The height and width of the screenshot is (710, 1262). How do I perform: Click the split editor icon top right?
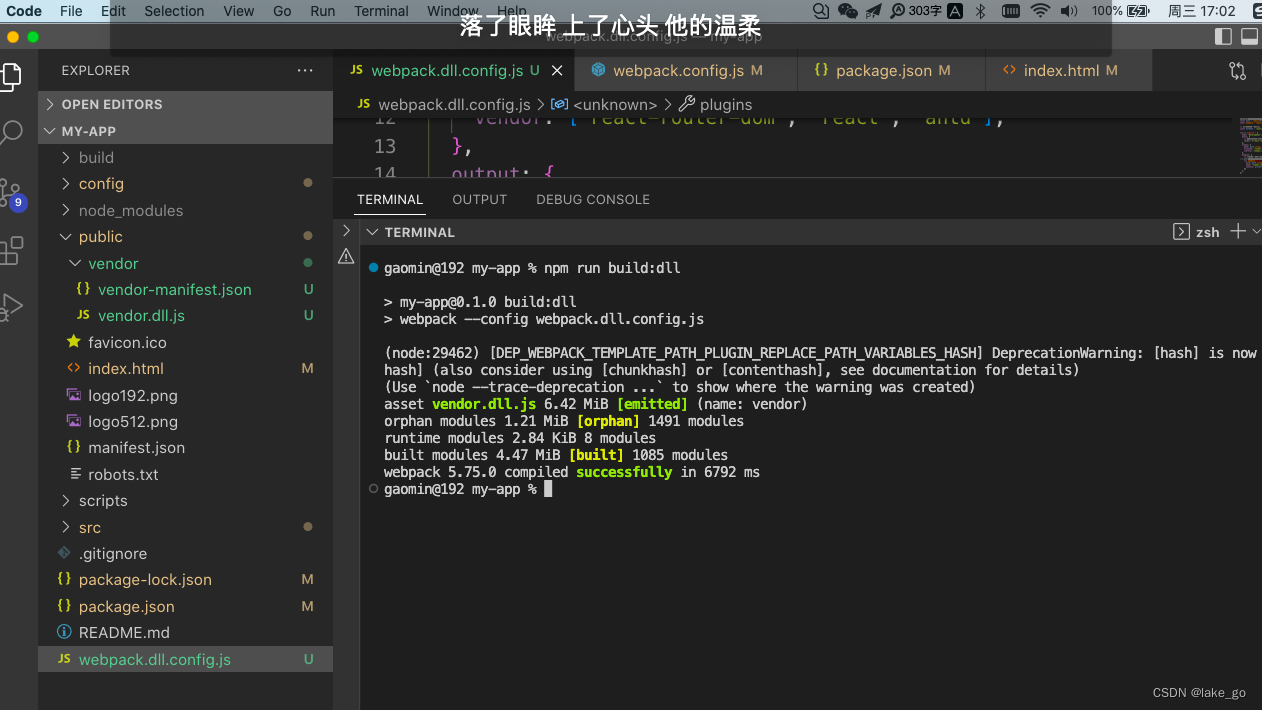click(x=1237, y=71)
